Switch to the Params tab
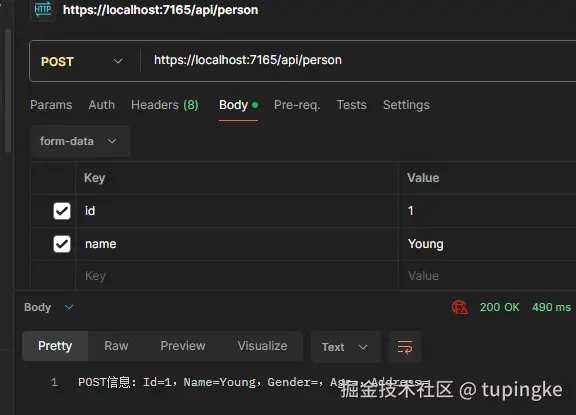This screenshot has height=415, width=576. (x=51, y=105)
